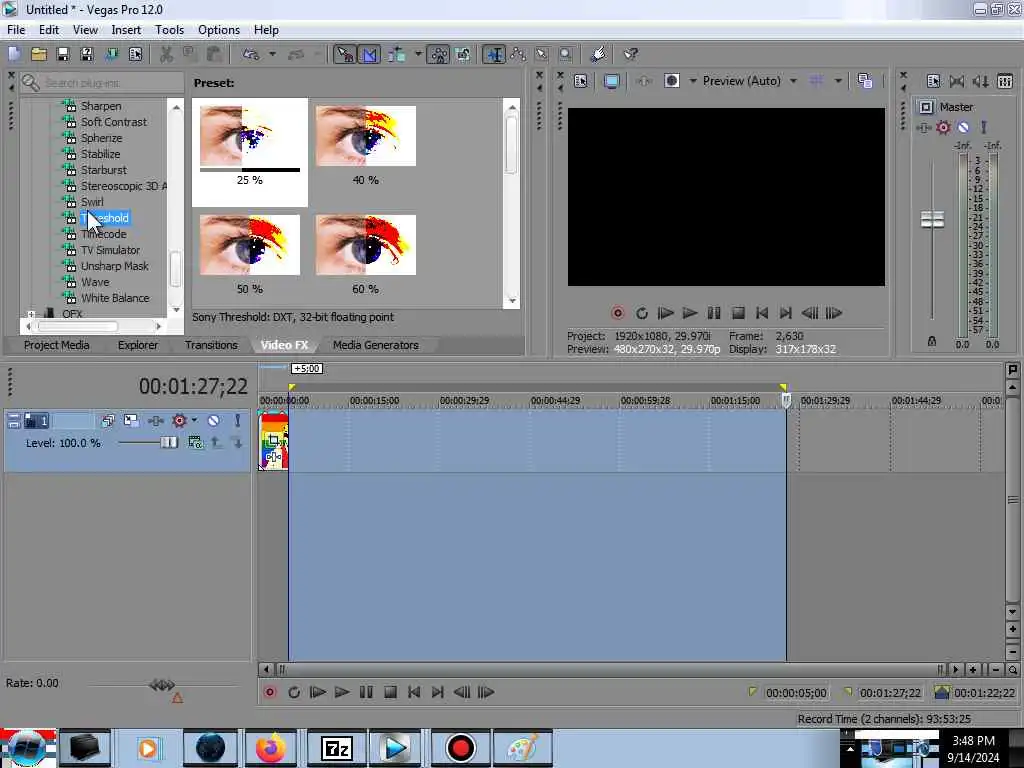1024x768 pixels.
Task: Click the Render As toolbar icon
Action: click(x=111, y=54)
